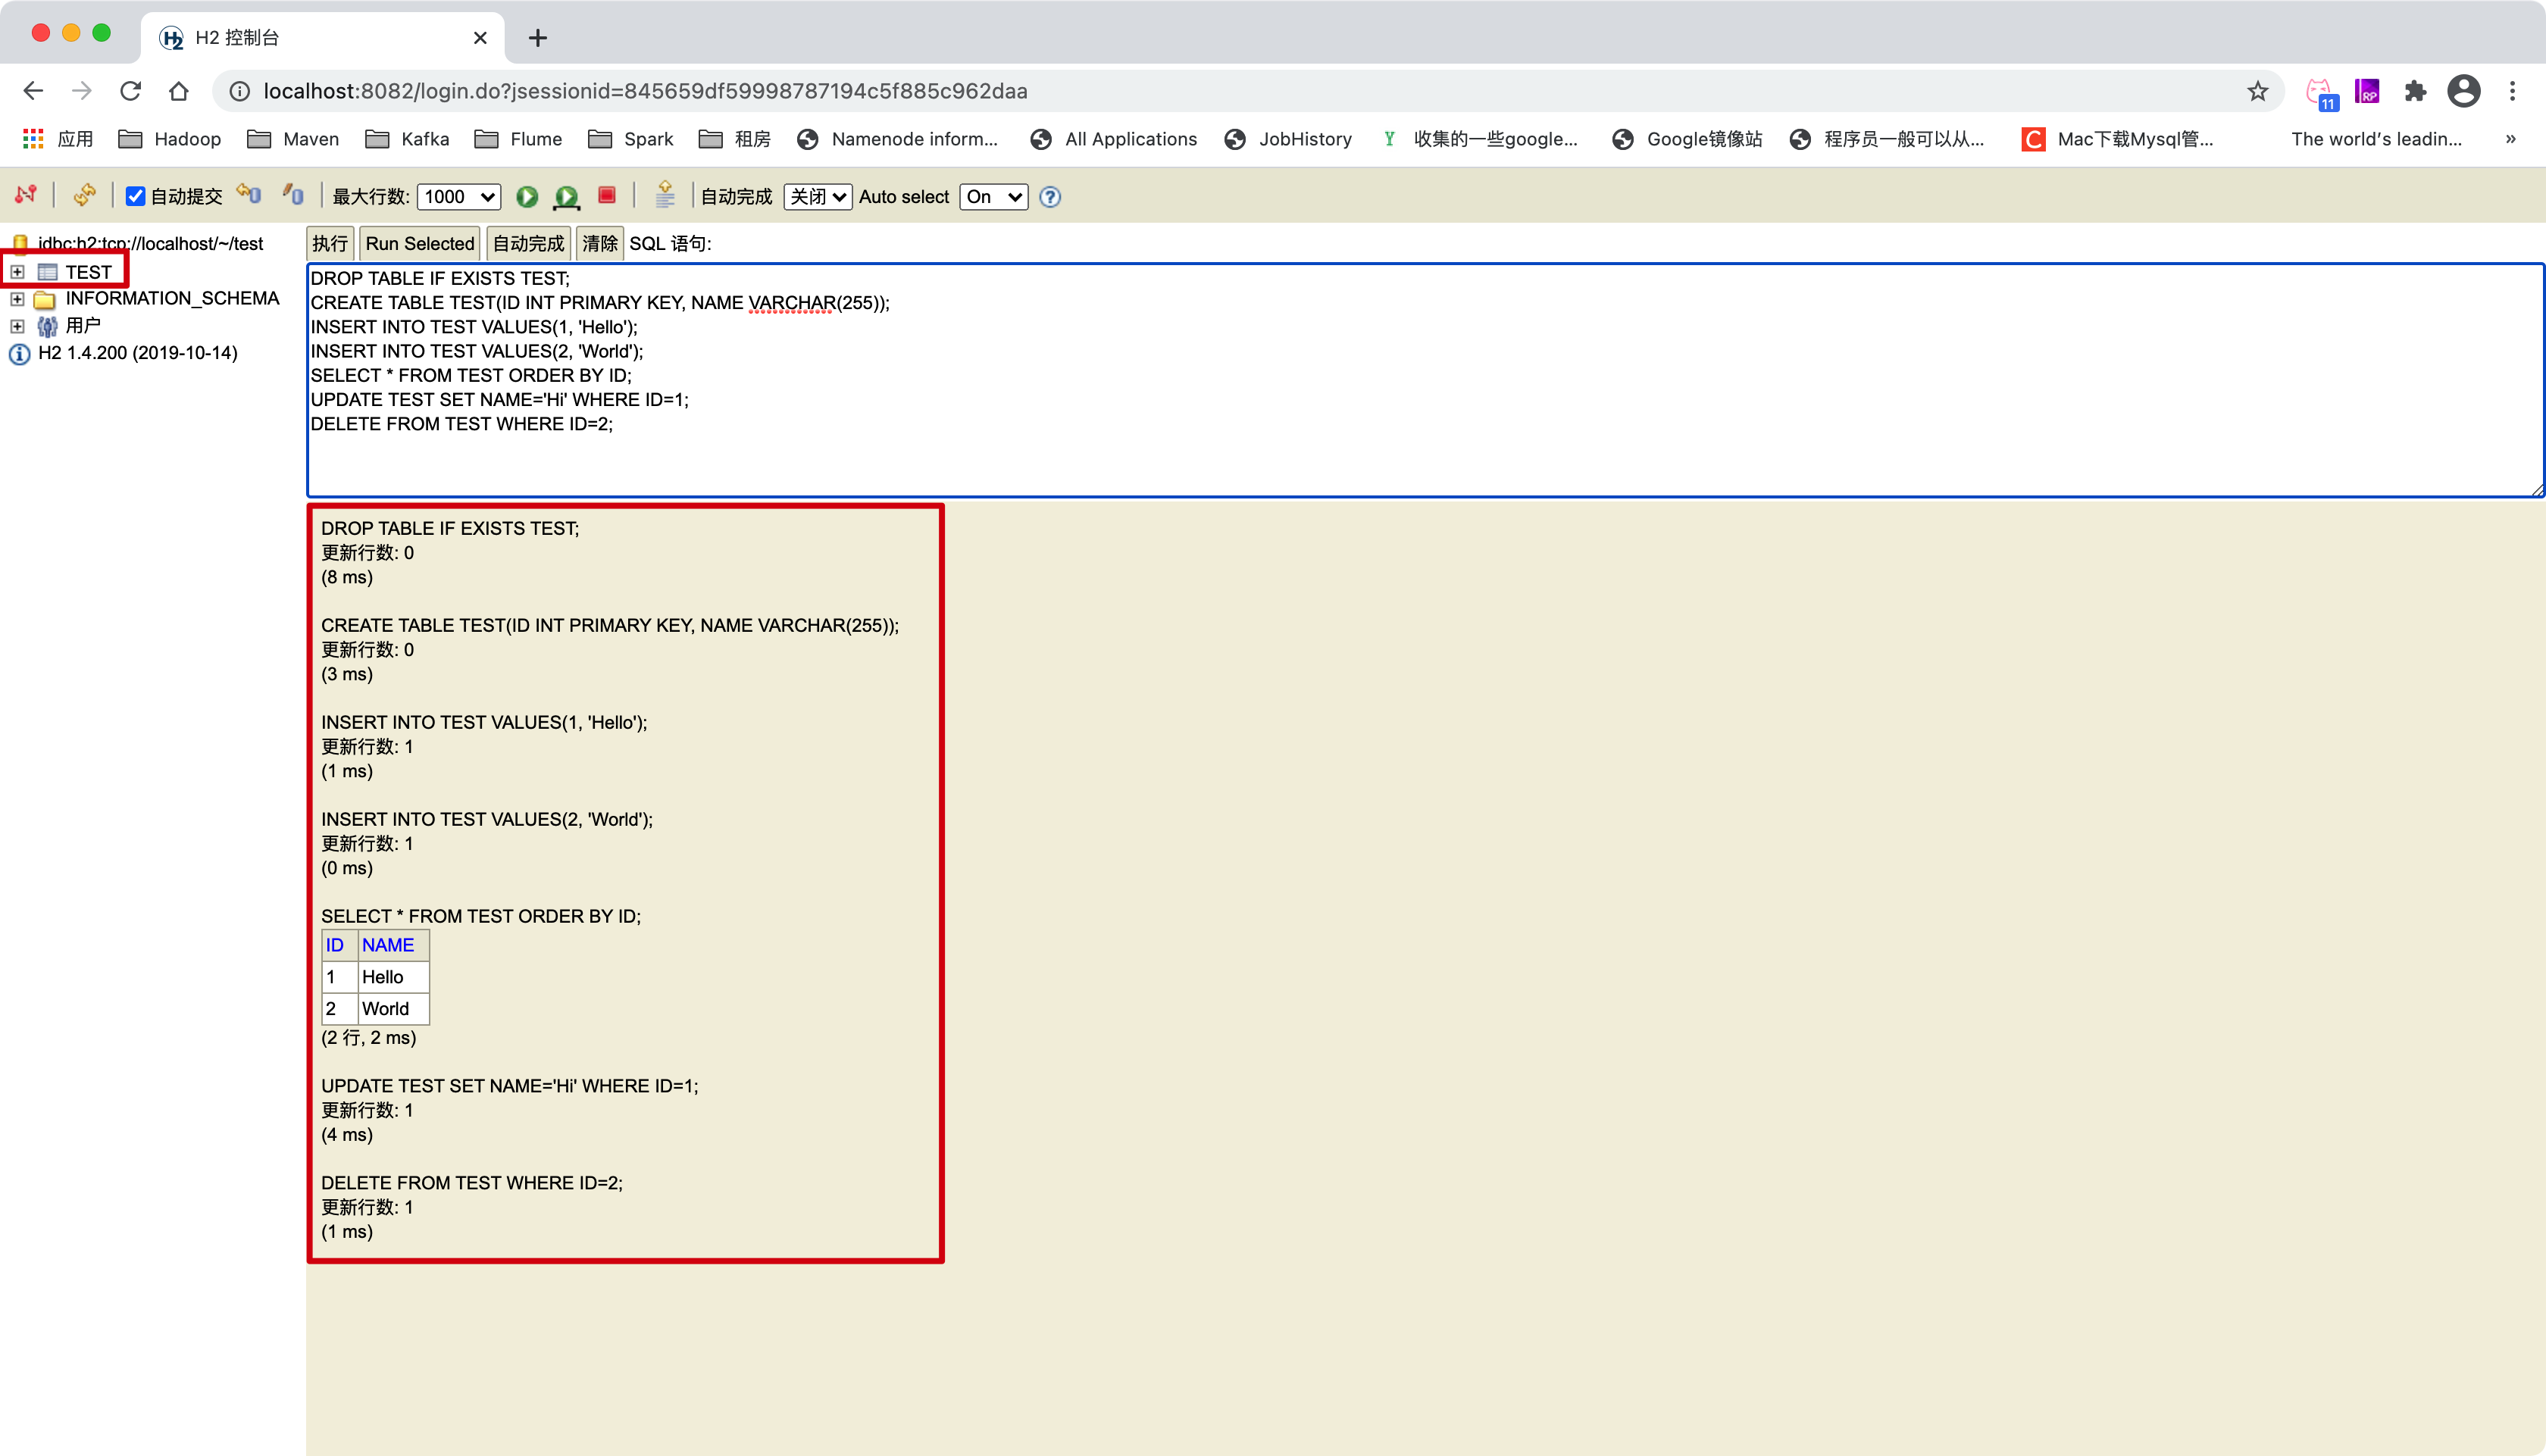Screen dimensions: 2546x1456
Task: Set 自动完成 option to enabled
Action: pos(817,197)
